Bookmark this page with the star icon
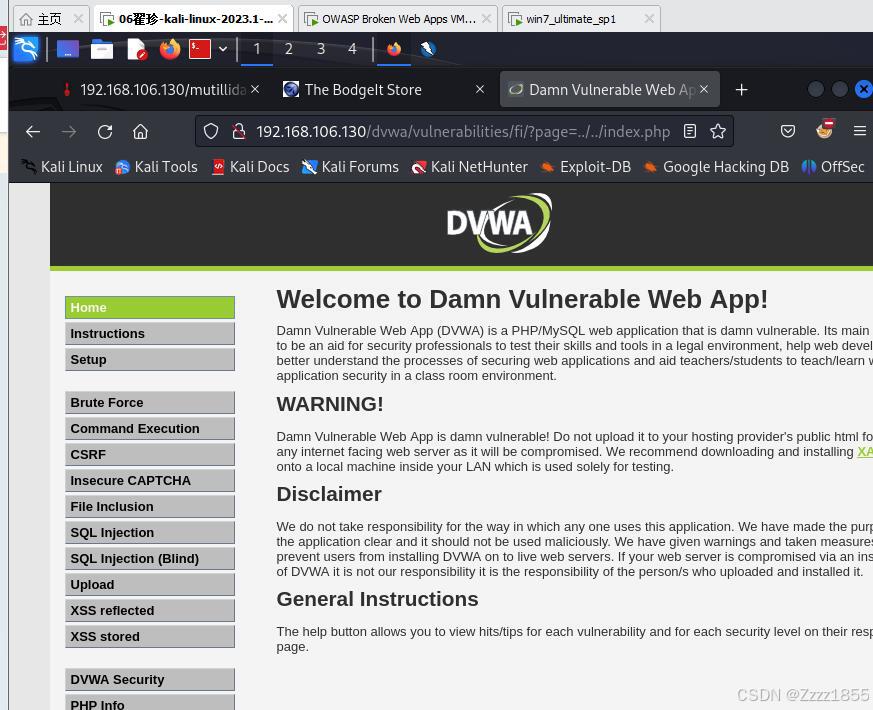This screenshot has height=710, width=873. click(x=718, y=131)
